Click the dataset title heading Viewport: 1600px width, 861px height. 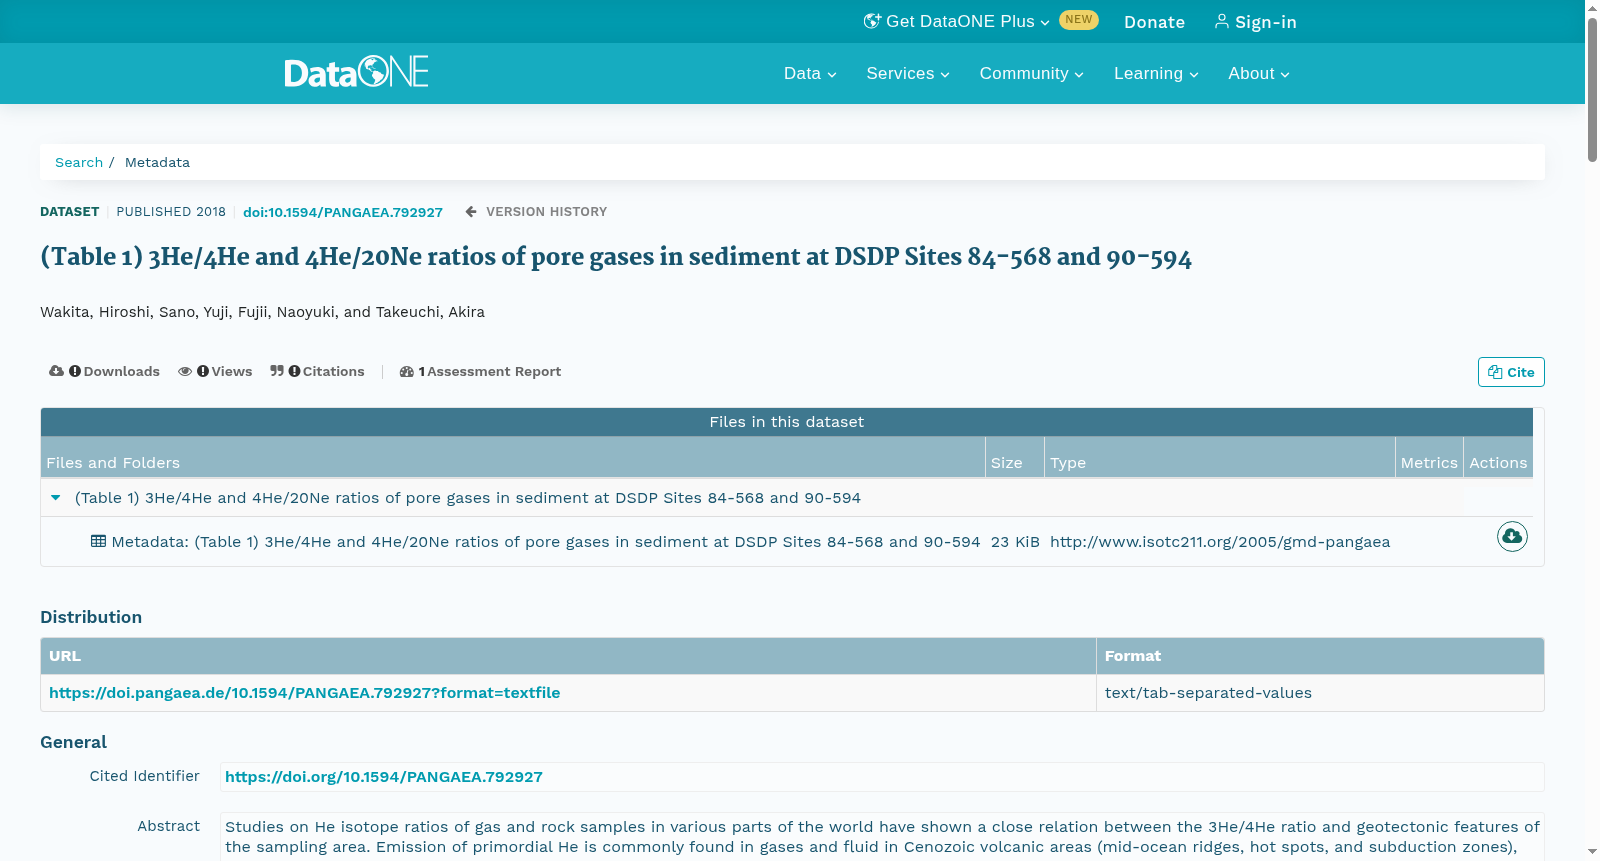click(616, 257)
